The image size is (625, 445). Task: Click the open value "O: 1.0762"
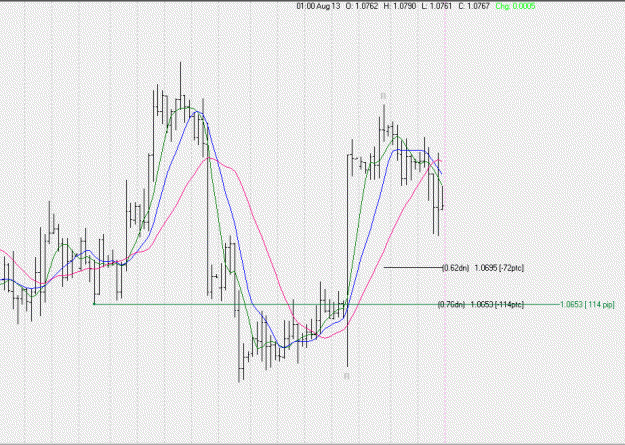pyautogui.click(x=362, y=6)
